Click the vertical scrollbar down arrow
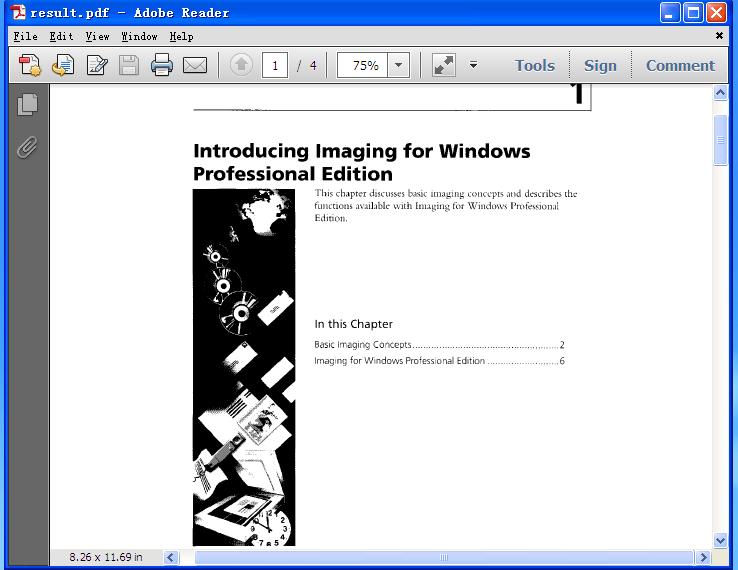 [720, 540]
